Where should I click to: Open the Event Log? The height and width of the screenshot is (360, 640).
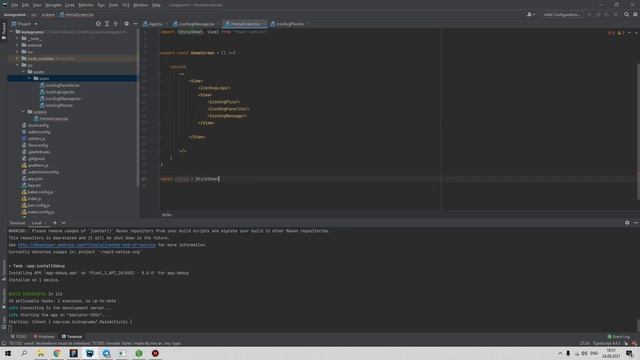619,337
